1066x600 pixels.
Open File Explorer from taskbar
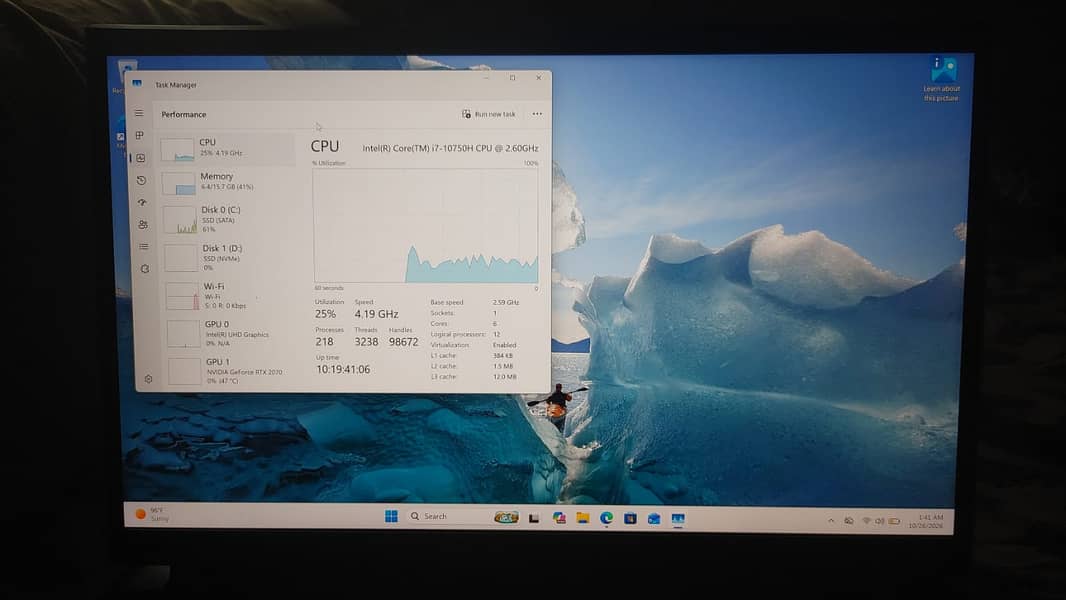pyautogui.click(x=583, y=518)
